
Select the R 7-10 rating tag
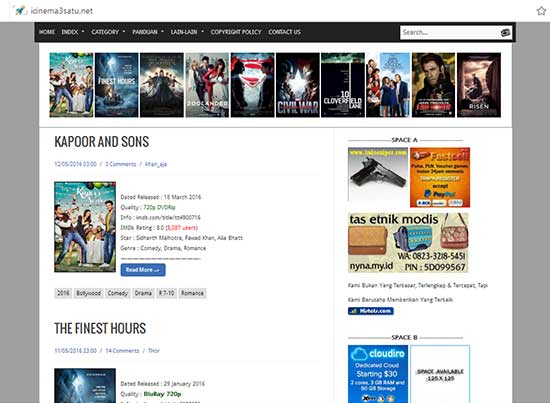(x=166, y=293)
